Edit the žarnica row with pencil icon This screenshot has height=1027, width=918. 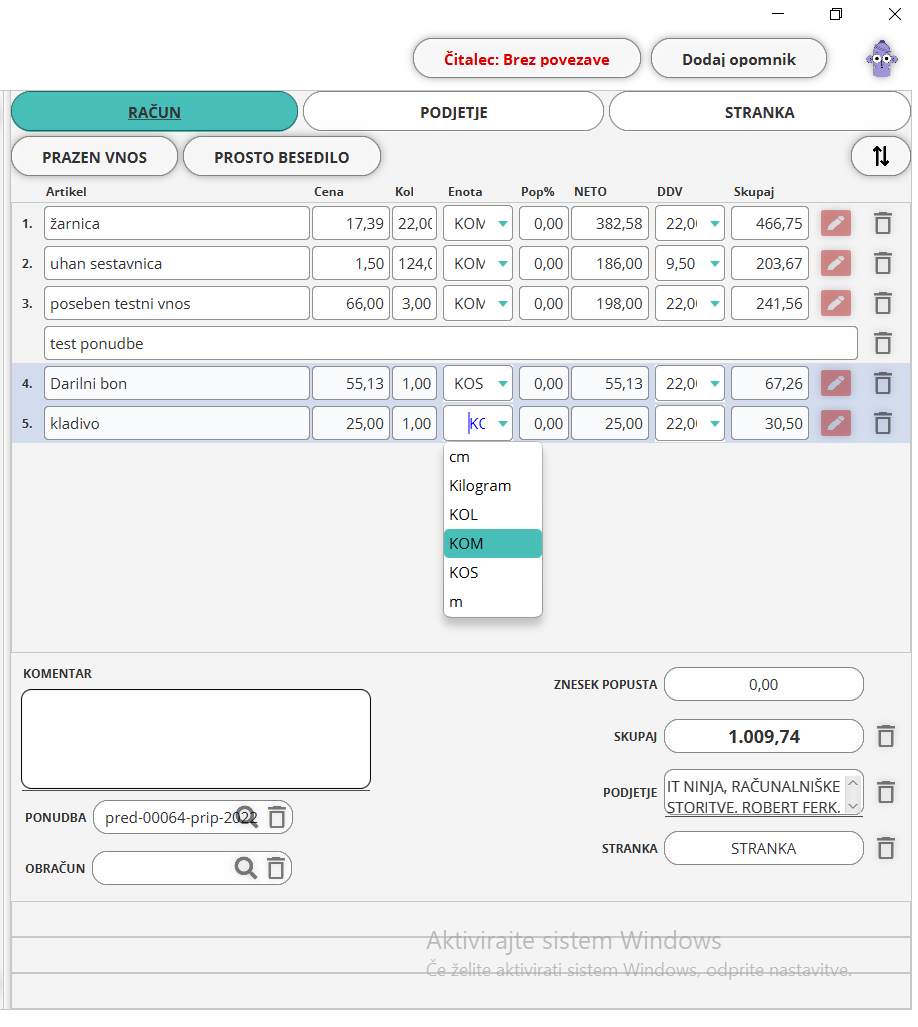pos(835,223)
